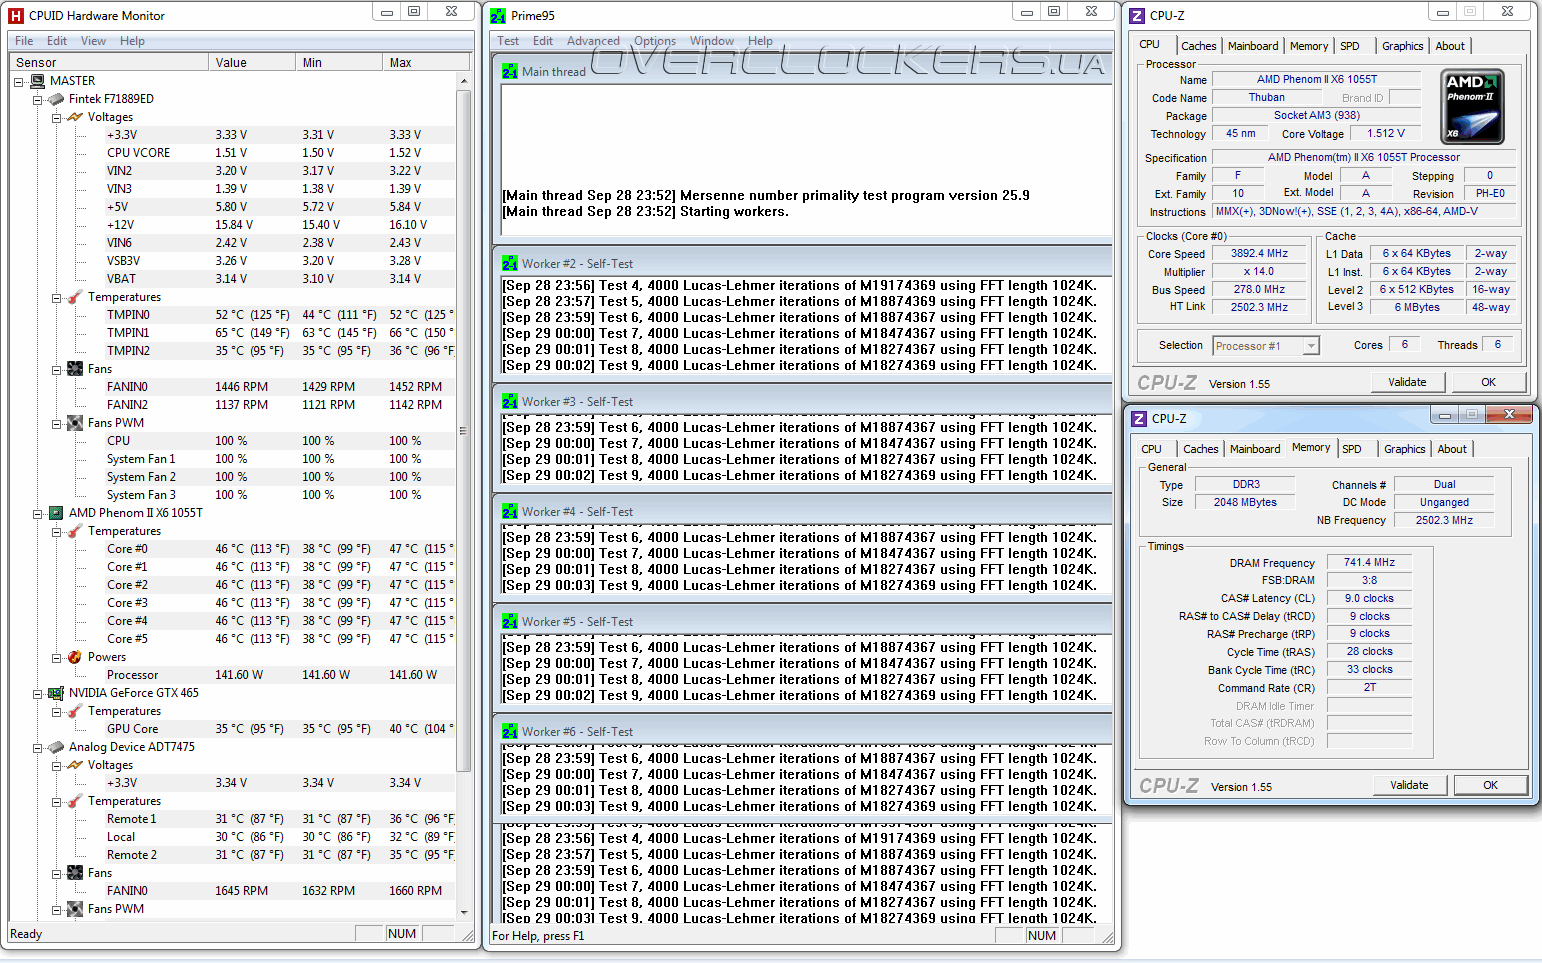Viewport: 1542px width, 963px height.
Task: Click the Fintek F71889ED chip icon
Action: point(56,99)
